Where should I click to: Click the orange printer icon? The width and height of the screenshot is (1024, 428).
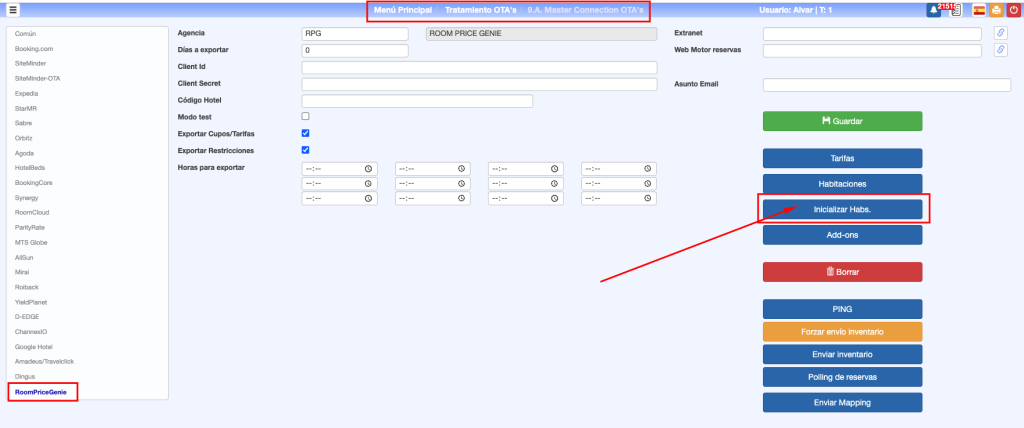[x=996, y=10]
